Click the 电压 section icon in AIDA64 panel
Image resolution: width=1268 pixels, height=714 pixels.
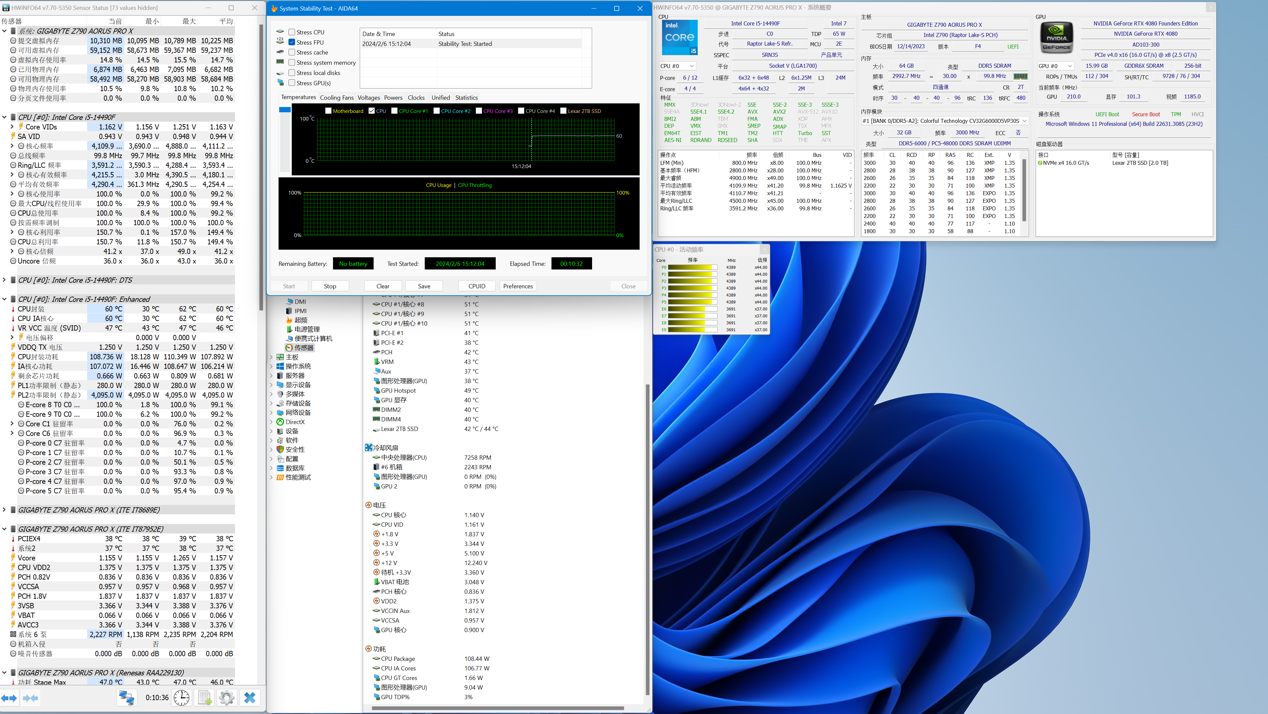(369, 505)
